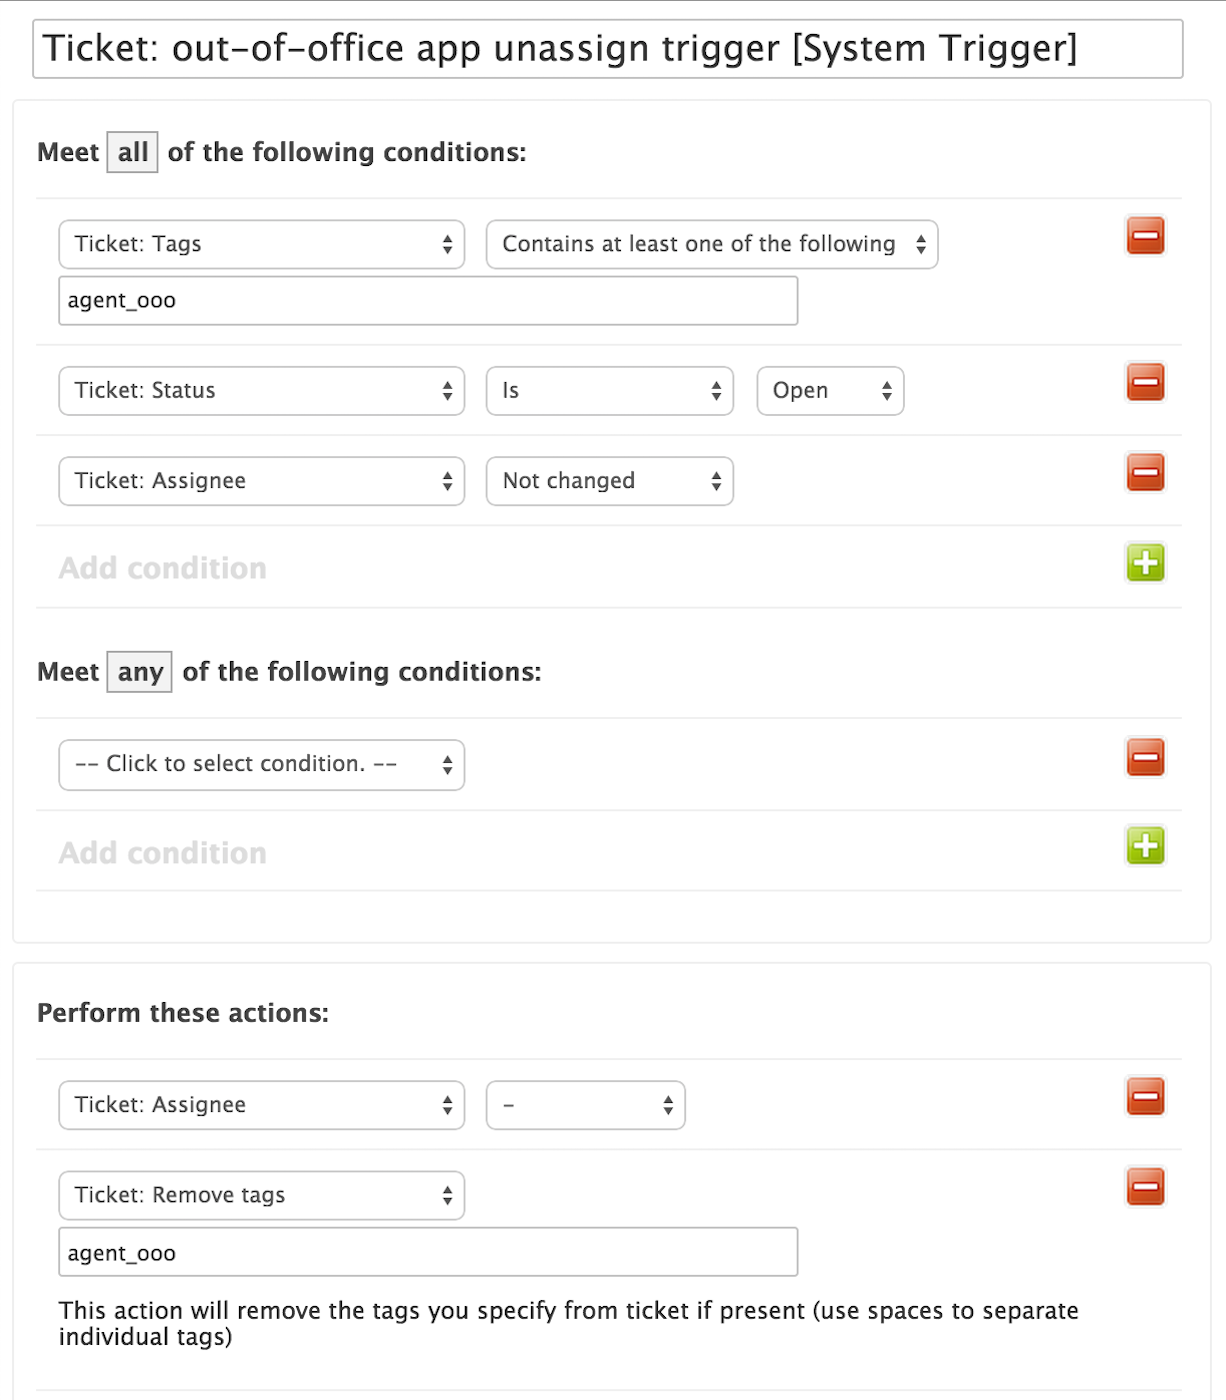Screen dimensions: 1226x1400
Task: Open the 'Open' status value dropdown
Action: [829, 391]
